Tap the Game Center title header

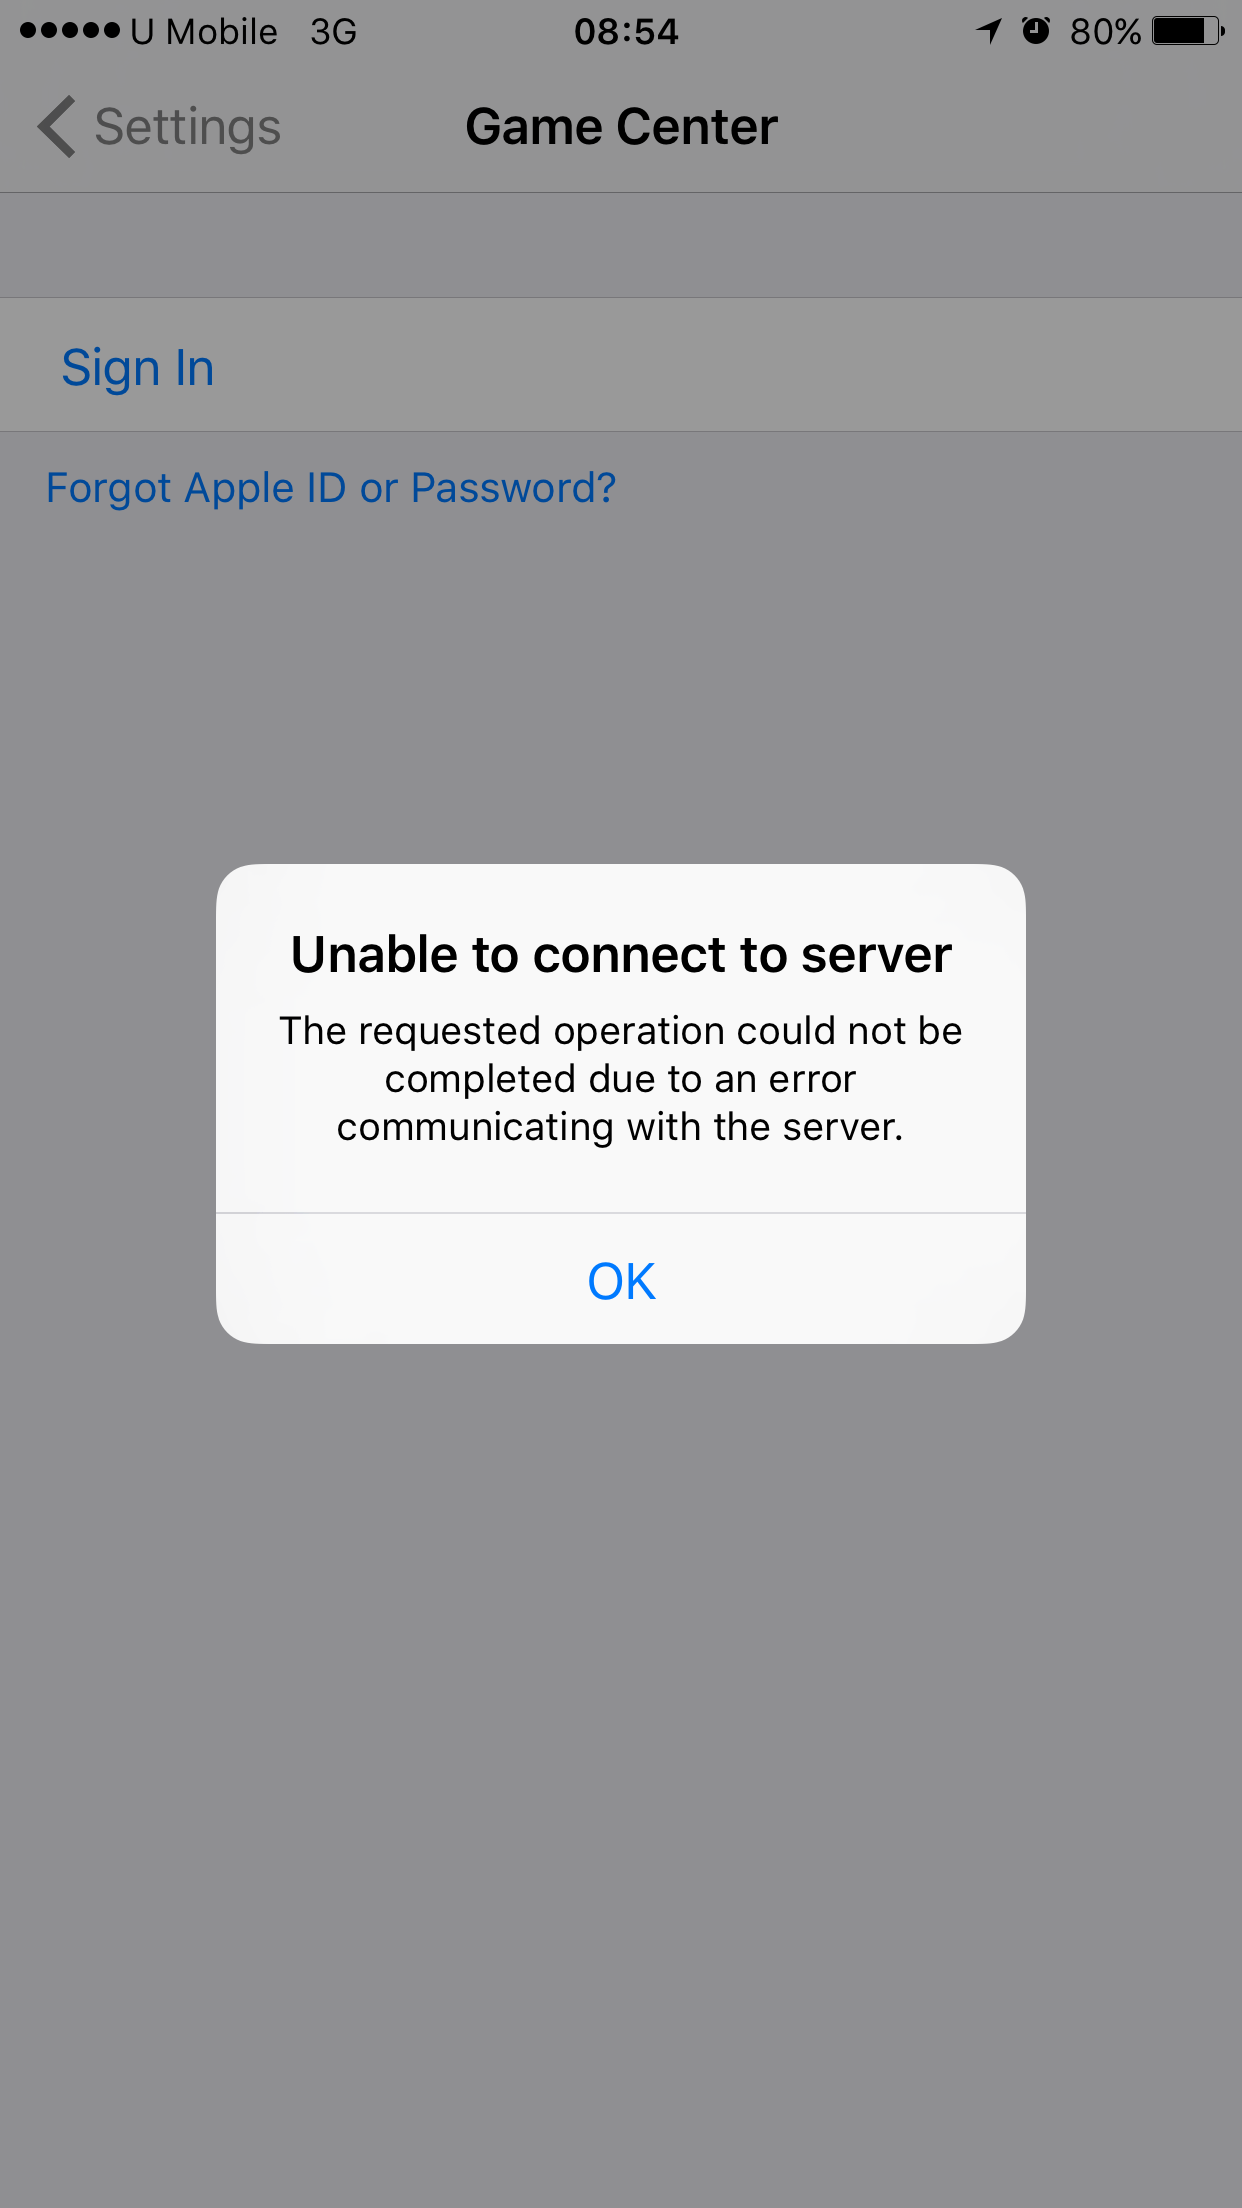coord(621,127)
